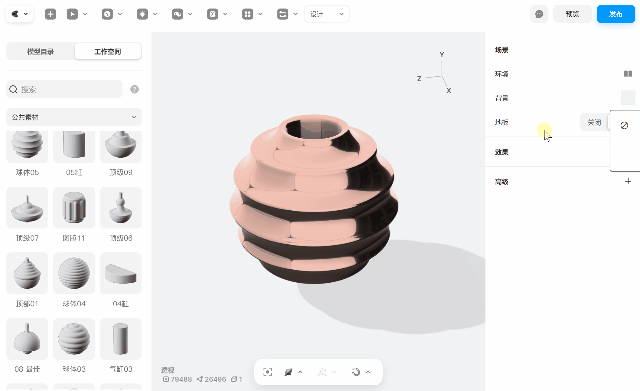This screenshot has width=640, height=391.
Task: Switch to the 模型目录 tab
Action: pyautogui.click(x=40, y=51)
